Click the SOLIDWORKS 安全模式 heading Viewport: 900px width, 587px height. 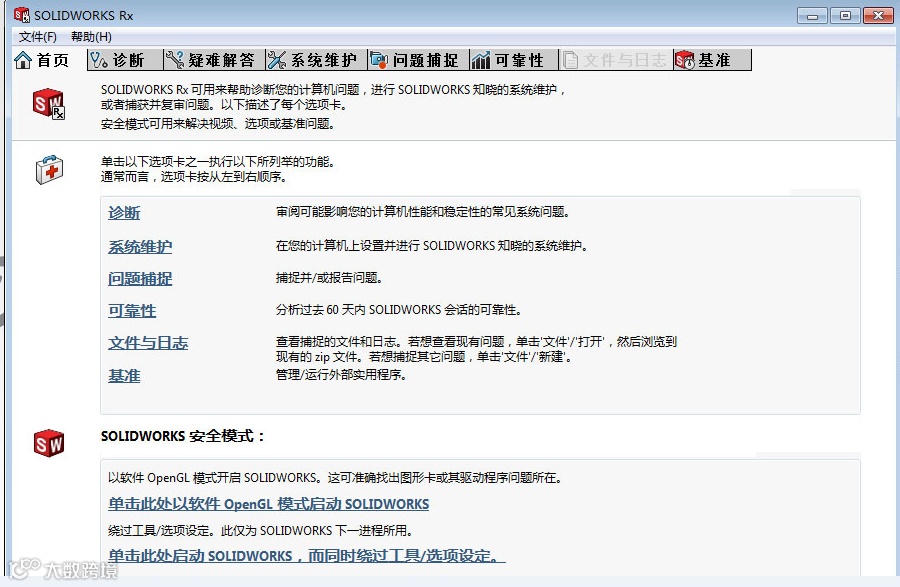183,436
